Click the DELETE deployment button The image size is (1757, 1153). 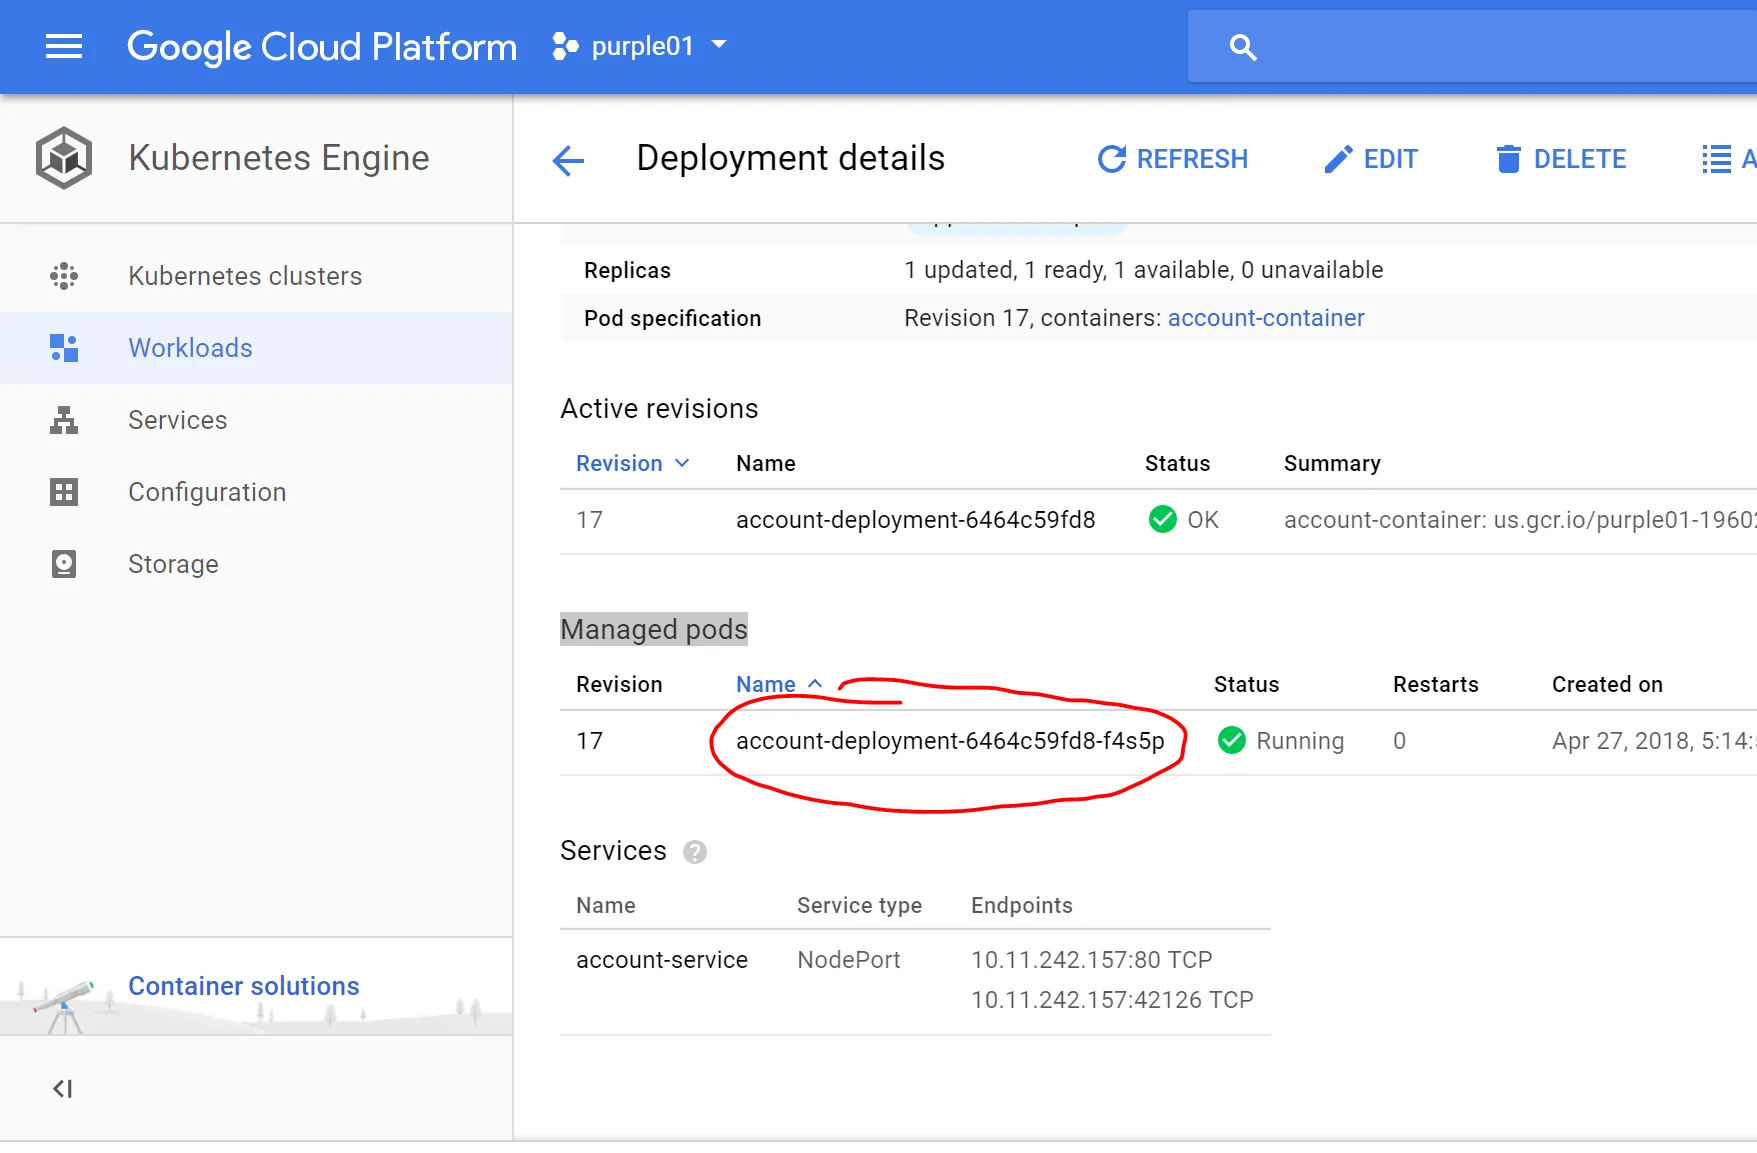[1561, 159]
